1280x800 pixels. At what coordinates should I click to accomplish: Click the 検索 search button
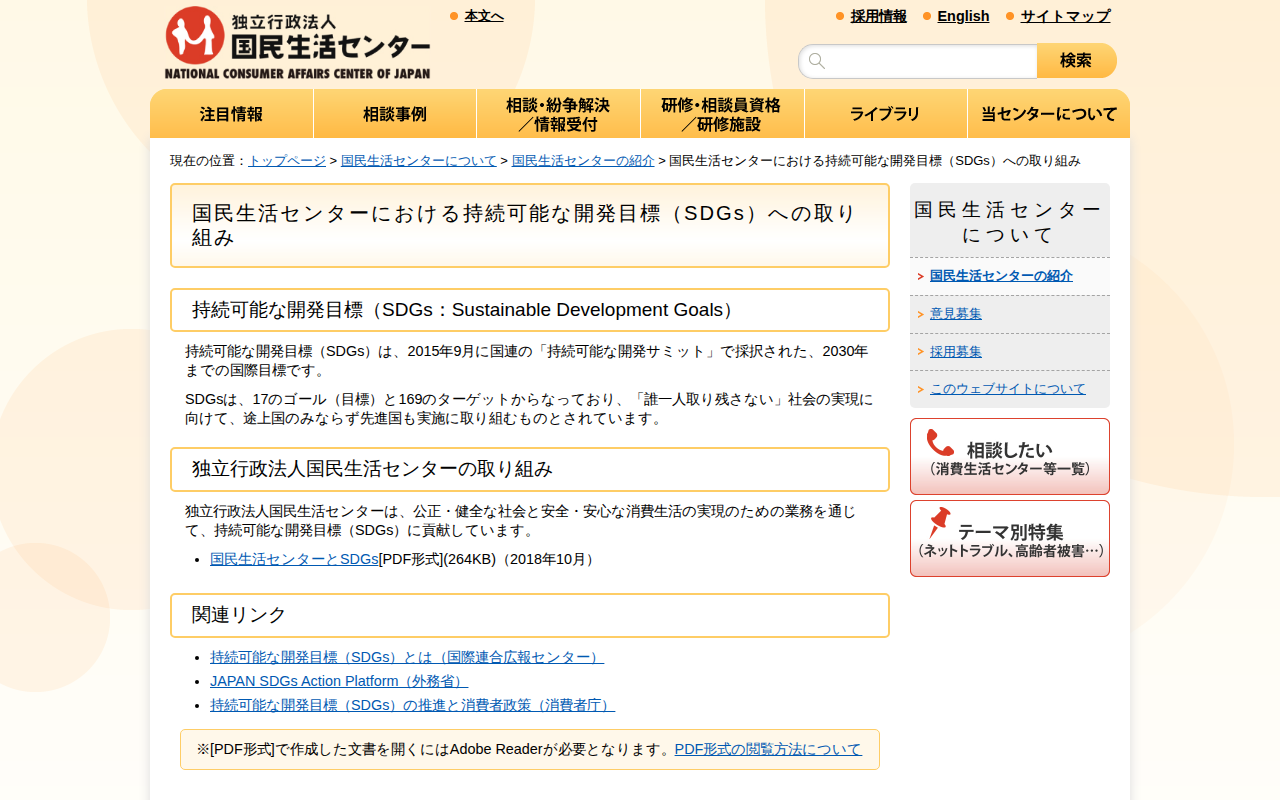click(1076, 61)
